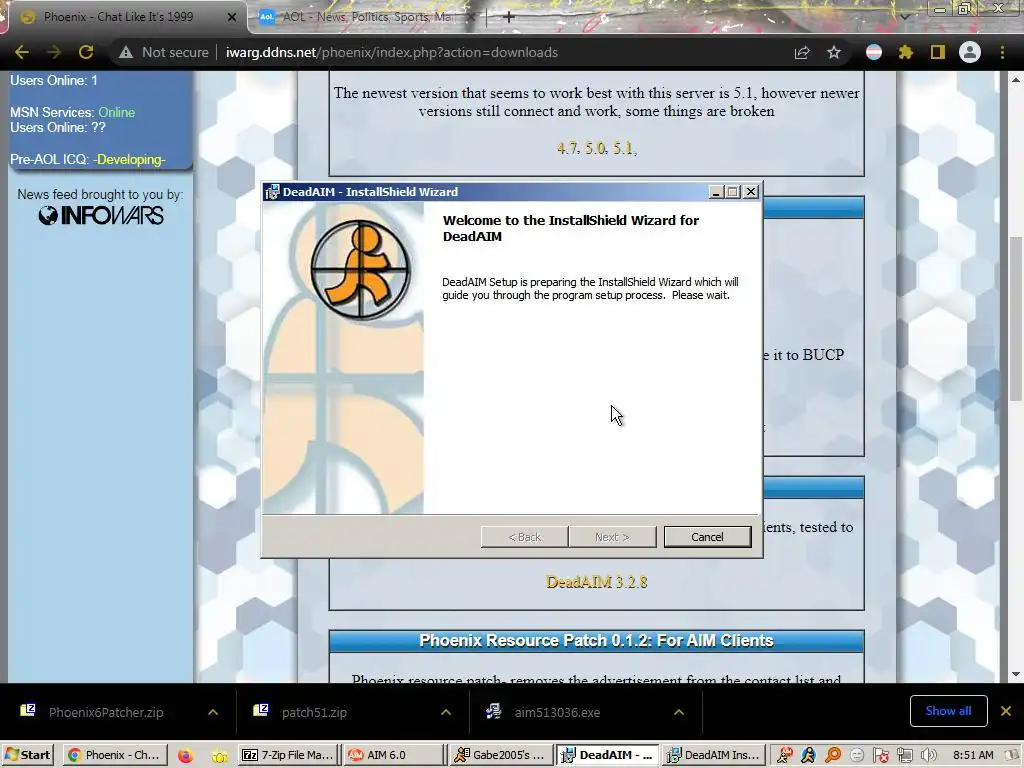Click the share page icon in the address bar

point(802,52)
